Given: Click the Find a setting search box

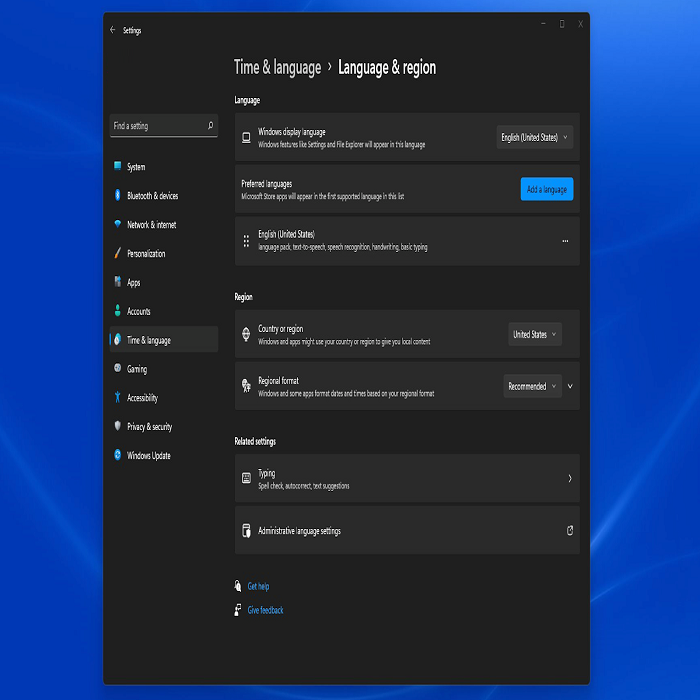Looking at the screenshot, I should coord(163,125).
